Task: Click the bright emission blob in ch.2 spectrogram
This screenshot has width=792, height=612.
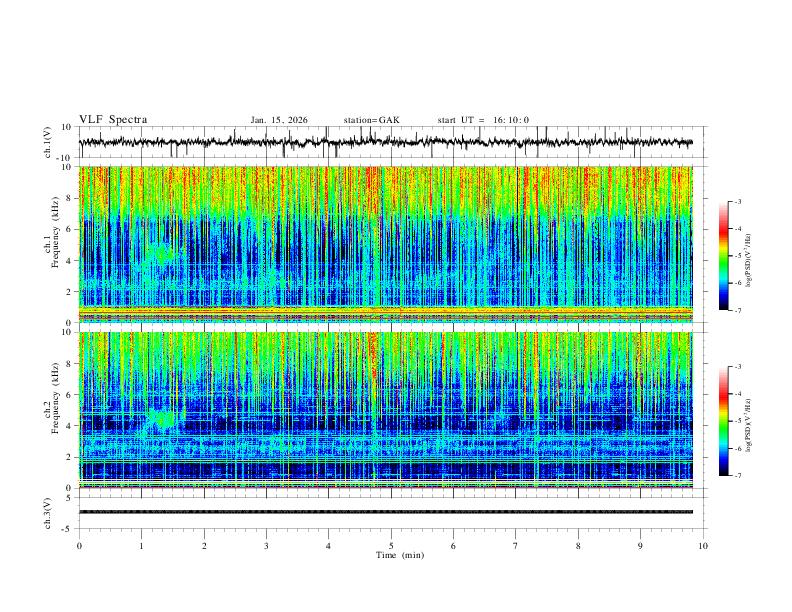Action: coord(162,419)
